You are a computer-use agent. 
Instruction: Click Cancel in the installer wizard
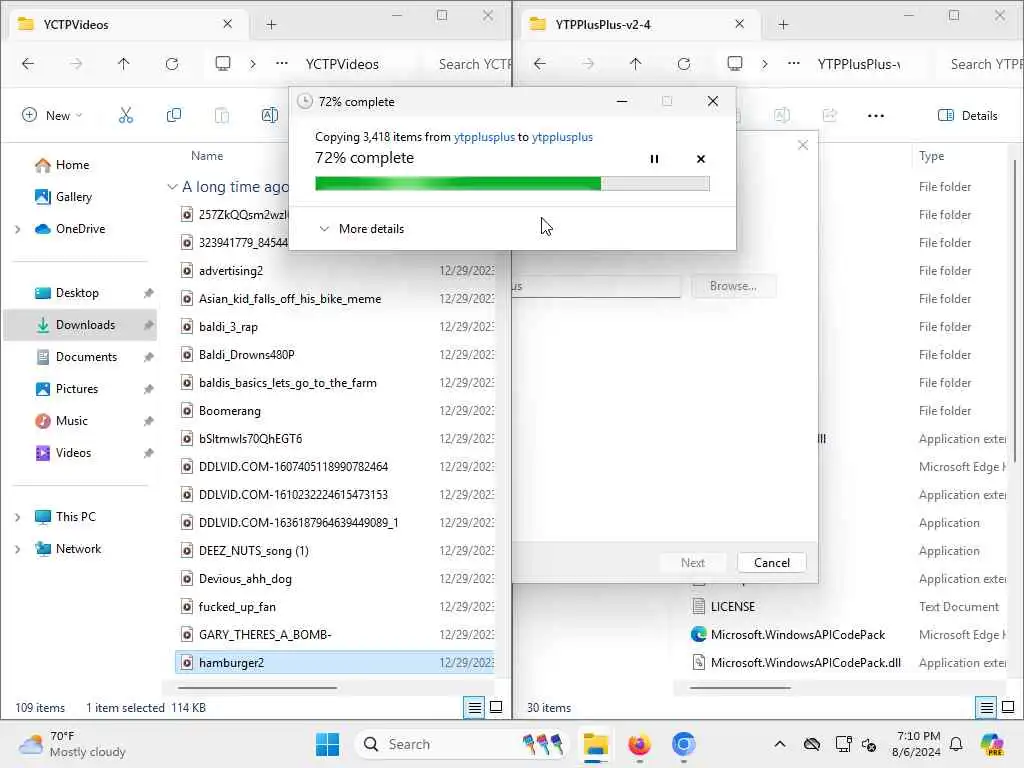click(x=771, y=562)
